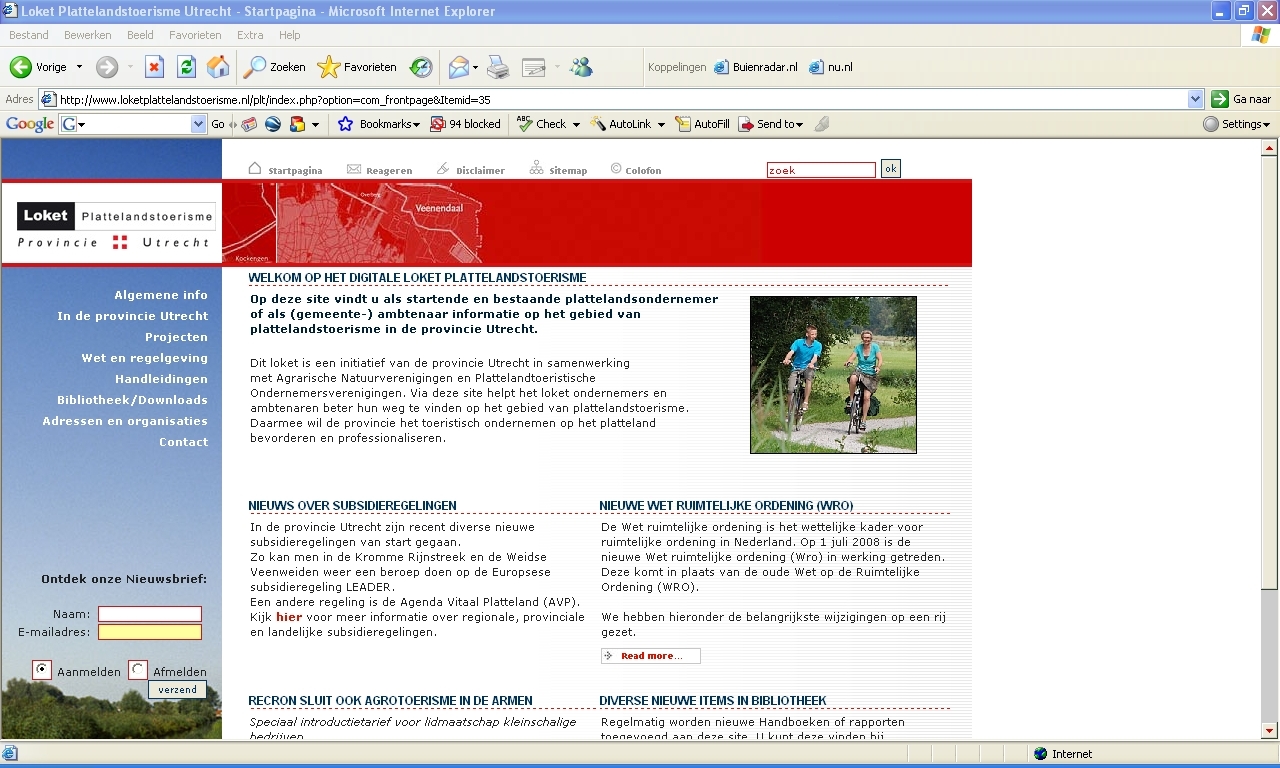The width and height of the screenshot is (1280, 768).
Task: Click the Read more button
Action: tap(651, 656)
